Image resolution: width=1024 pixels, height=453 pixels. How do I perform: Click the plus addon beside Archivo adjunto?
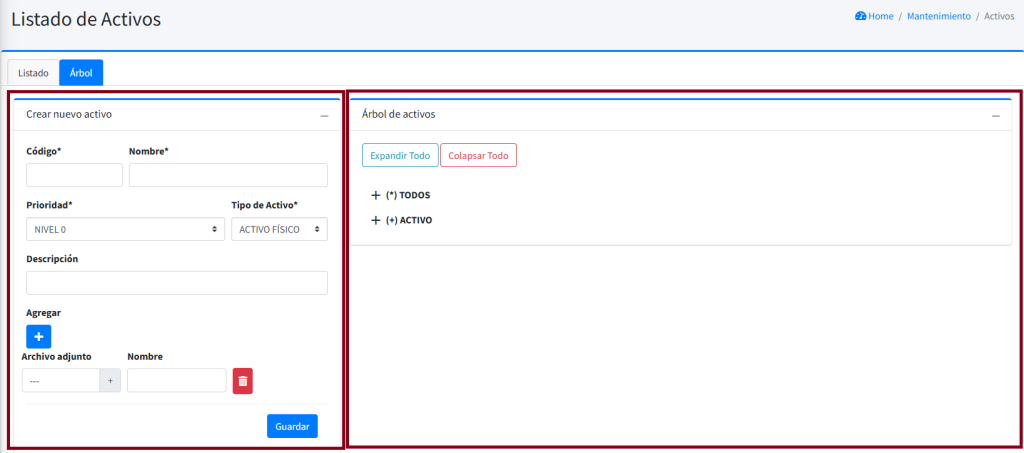click(110, 380)
